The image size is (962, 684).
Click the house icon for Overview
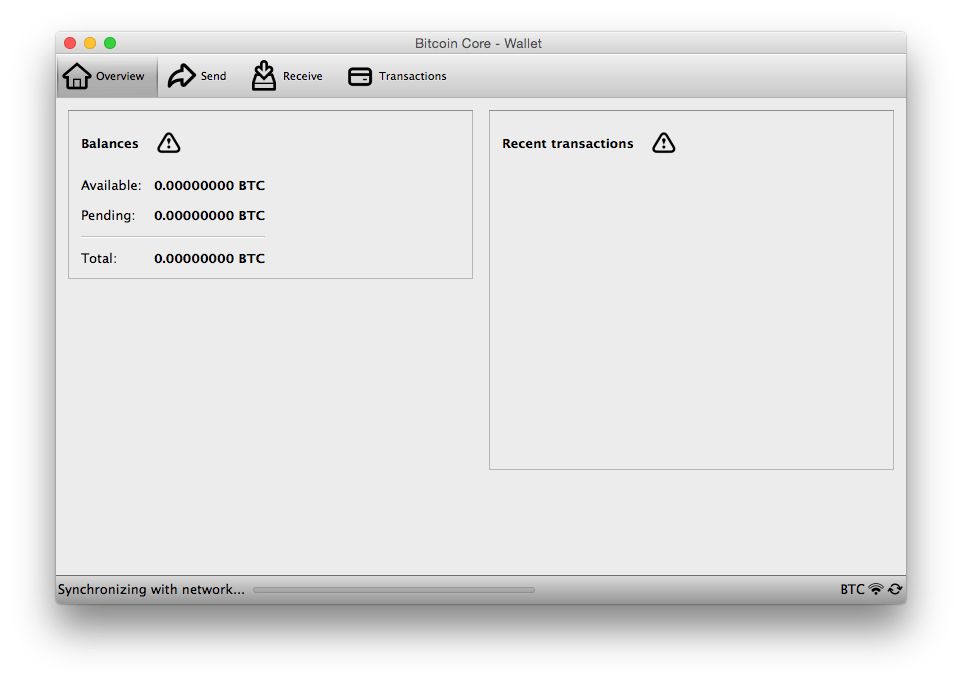[x=77, y=76]
